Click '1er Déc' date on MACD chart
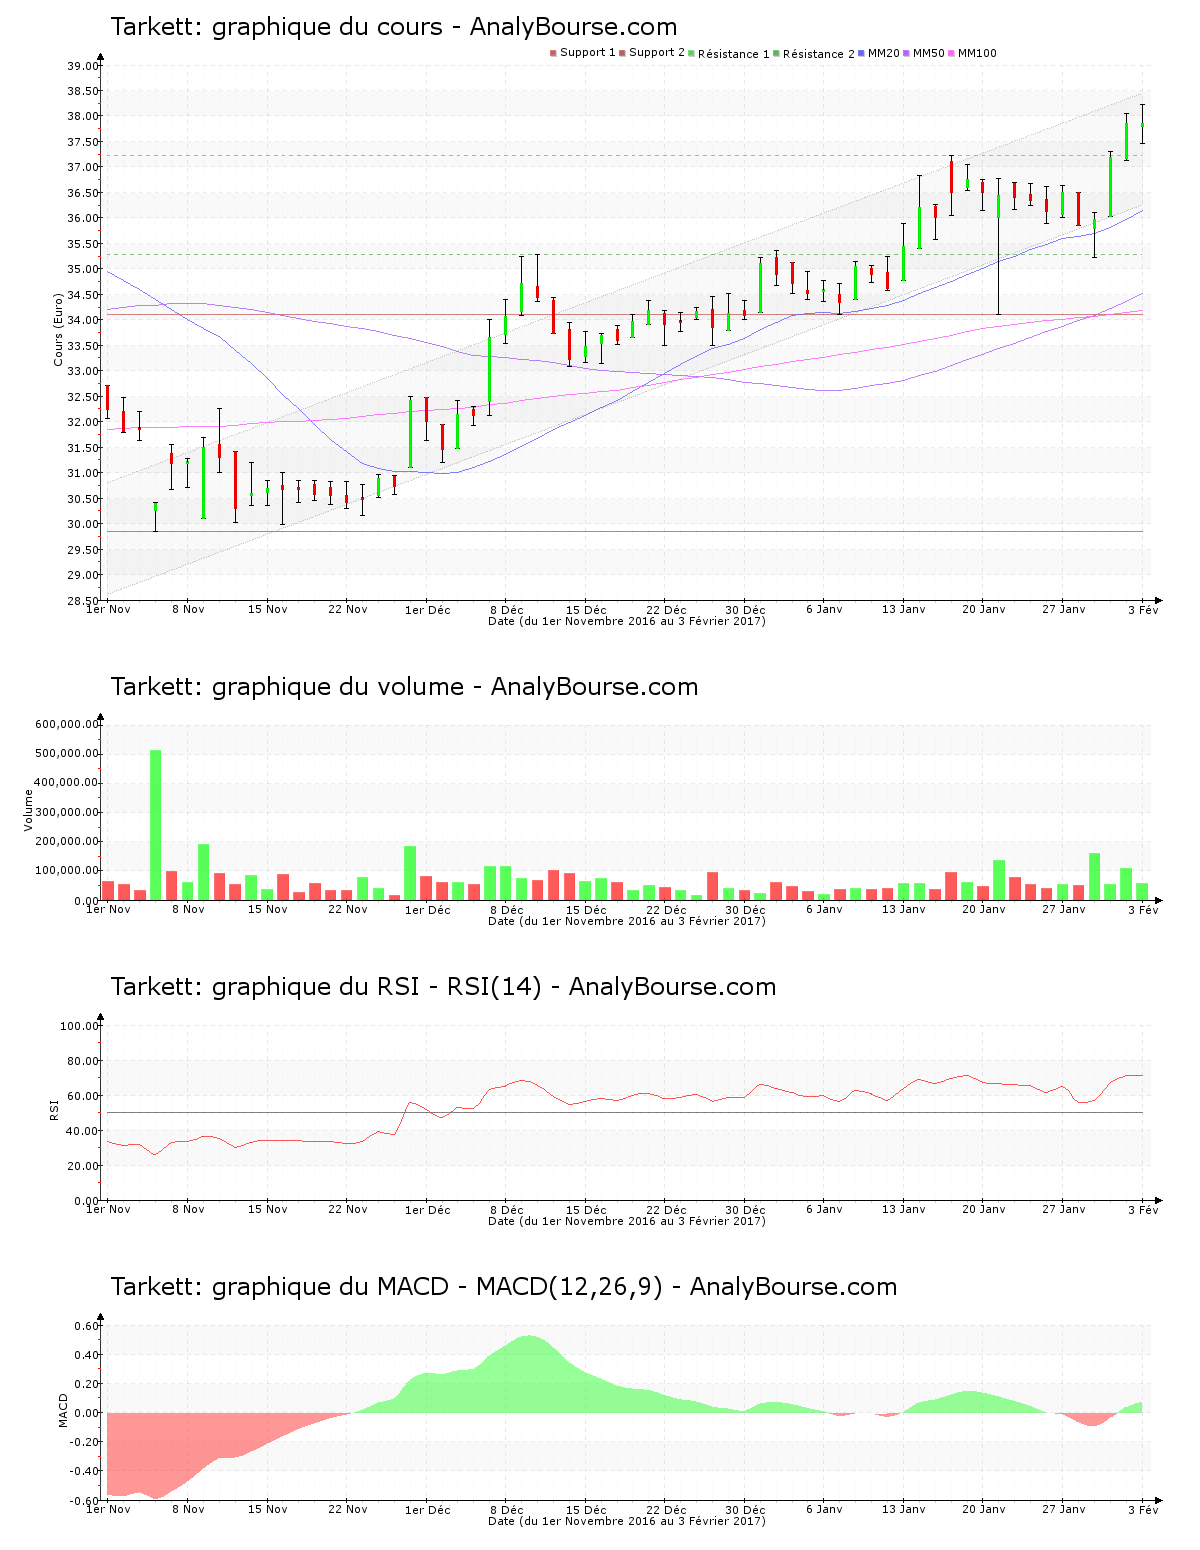This screenshot has height=1550, width=1200. (428, 1509)
